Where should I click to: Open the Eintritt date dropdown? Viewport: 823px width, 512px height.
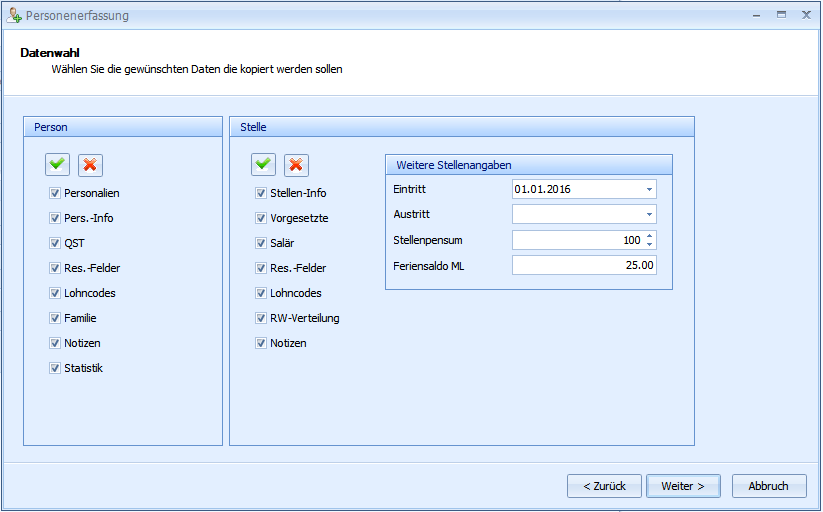648,189
